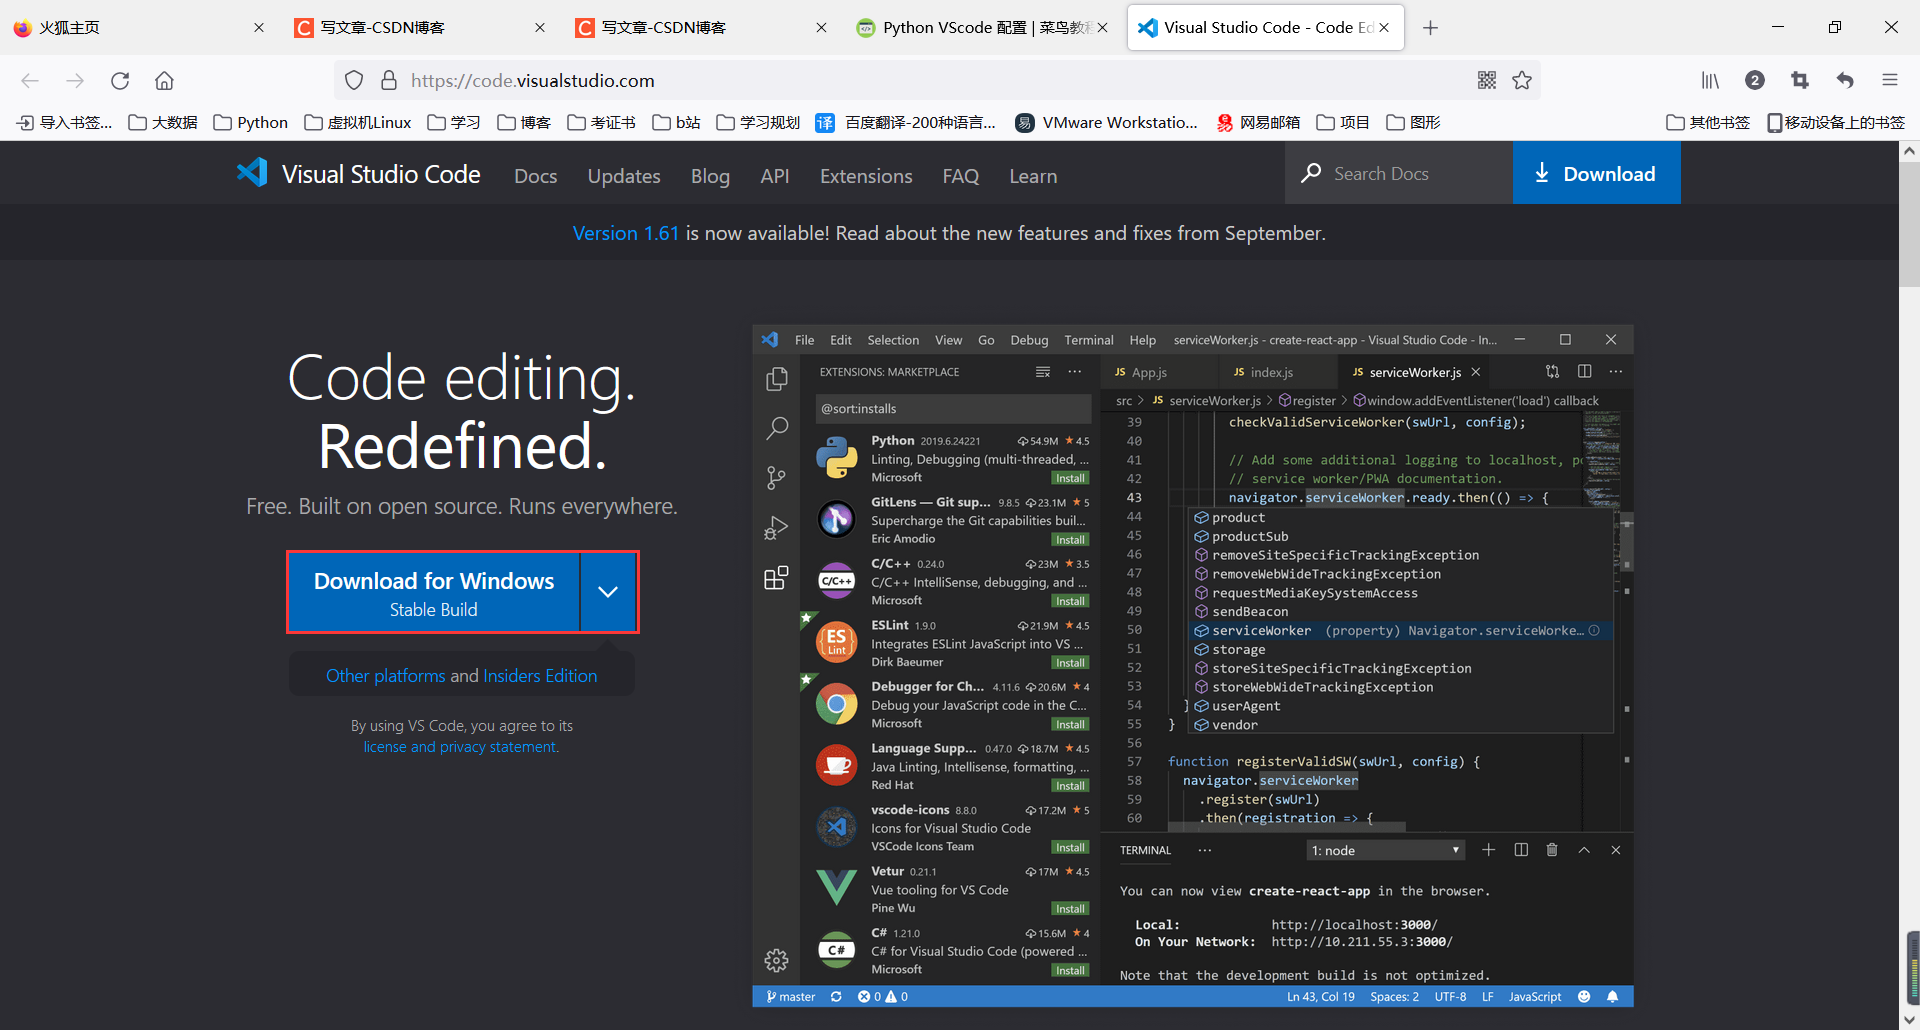This screenshot has width=1920, height=1030.
Task: Click Download for Windows Stable Build
Action: tap(434, 592)
